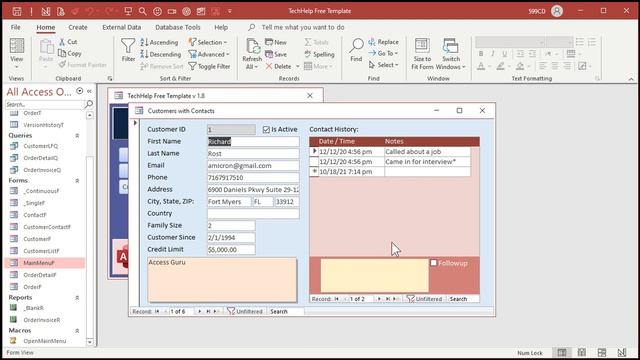This screenshot has height=360, width=640.
Task: Go to first customer record in navigator
Action: pyautogui.click(x=157, y=311)
